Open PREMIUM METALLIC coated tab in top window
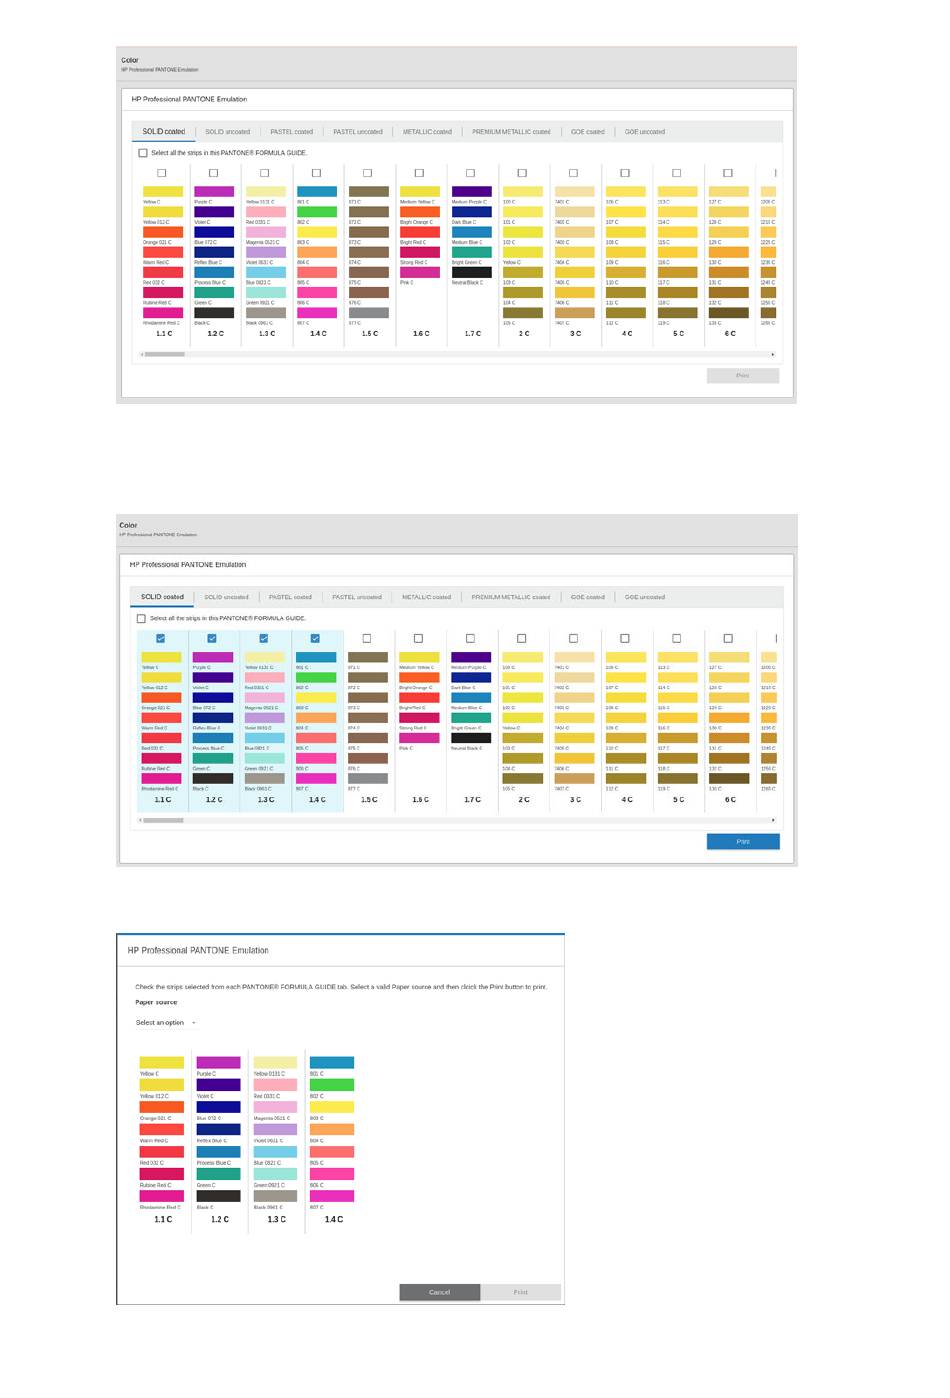The width and height of the screenshot is (950, 1398). pyautogui.click(x=511, y=132)
